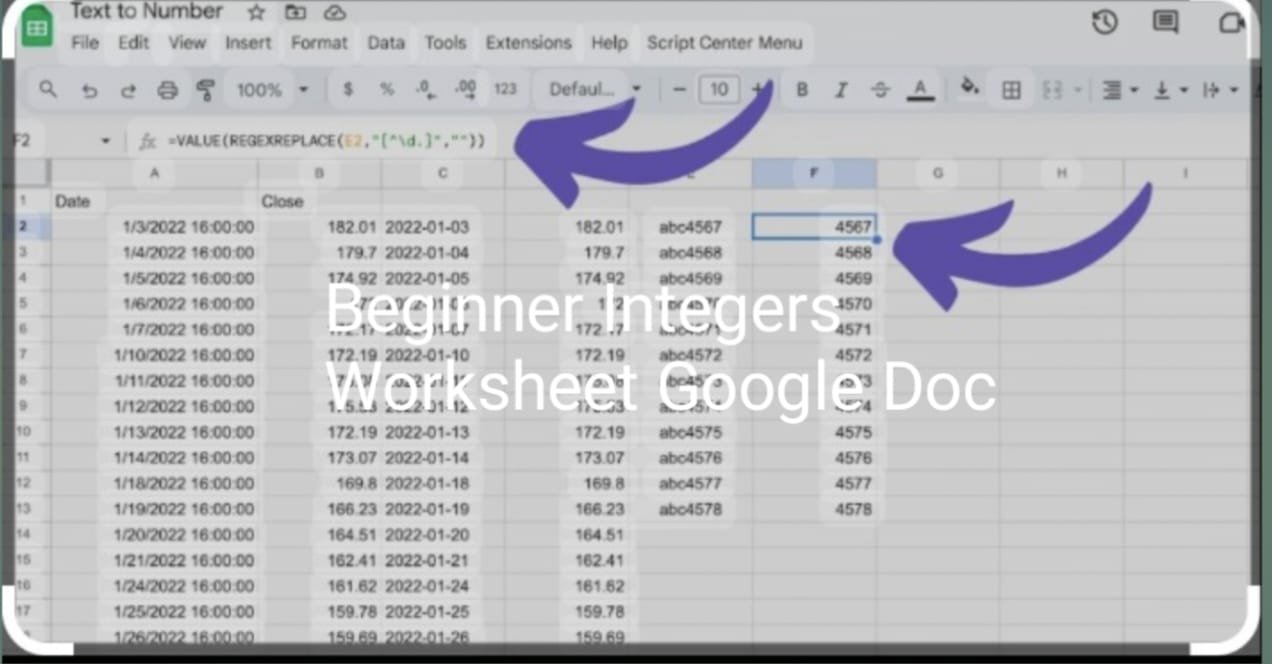Open the comments icon
Image resolution: width=1272 pixels, height=664 pixels.
pos(1165,22)
